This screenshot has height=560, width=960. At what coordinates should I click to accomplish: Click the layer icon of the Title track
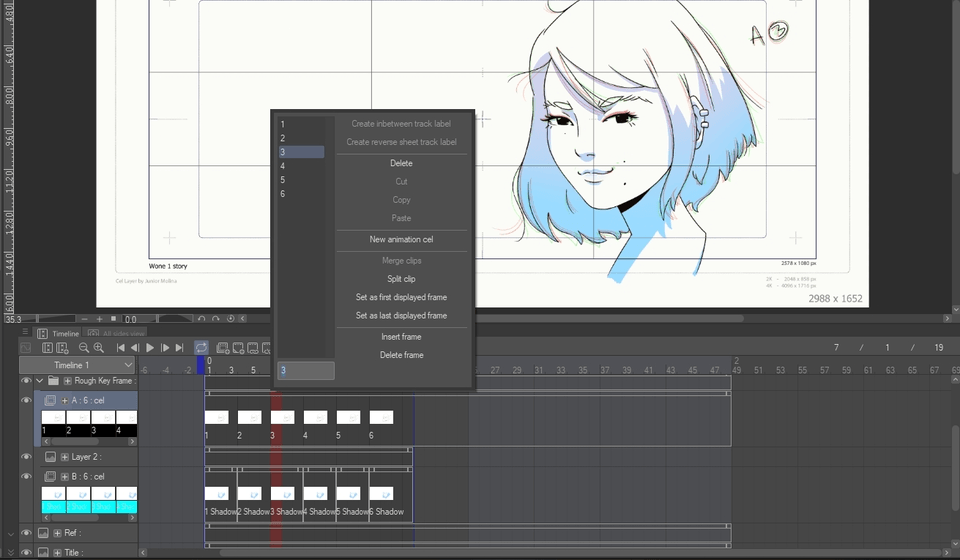click(43, 552)
